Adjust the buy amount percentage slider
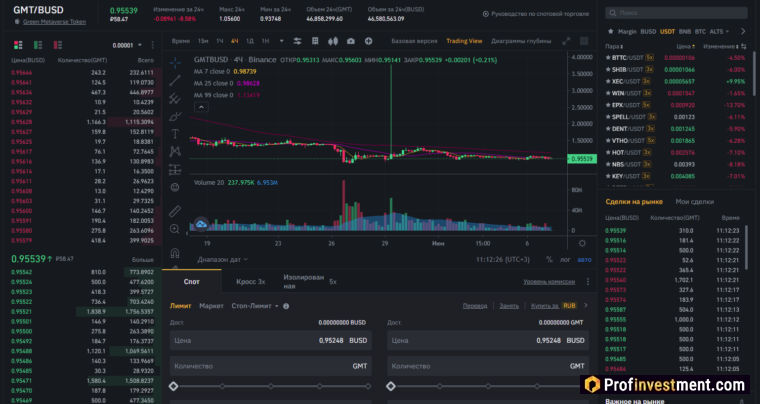The height and width of the screenshot is (404, 760). (270, 386)
